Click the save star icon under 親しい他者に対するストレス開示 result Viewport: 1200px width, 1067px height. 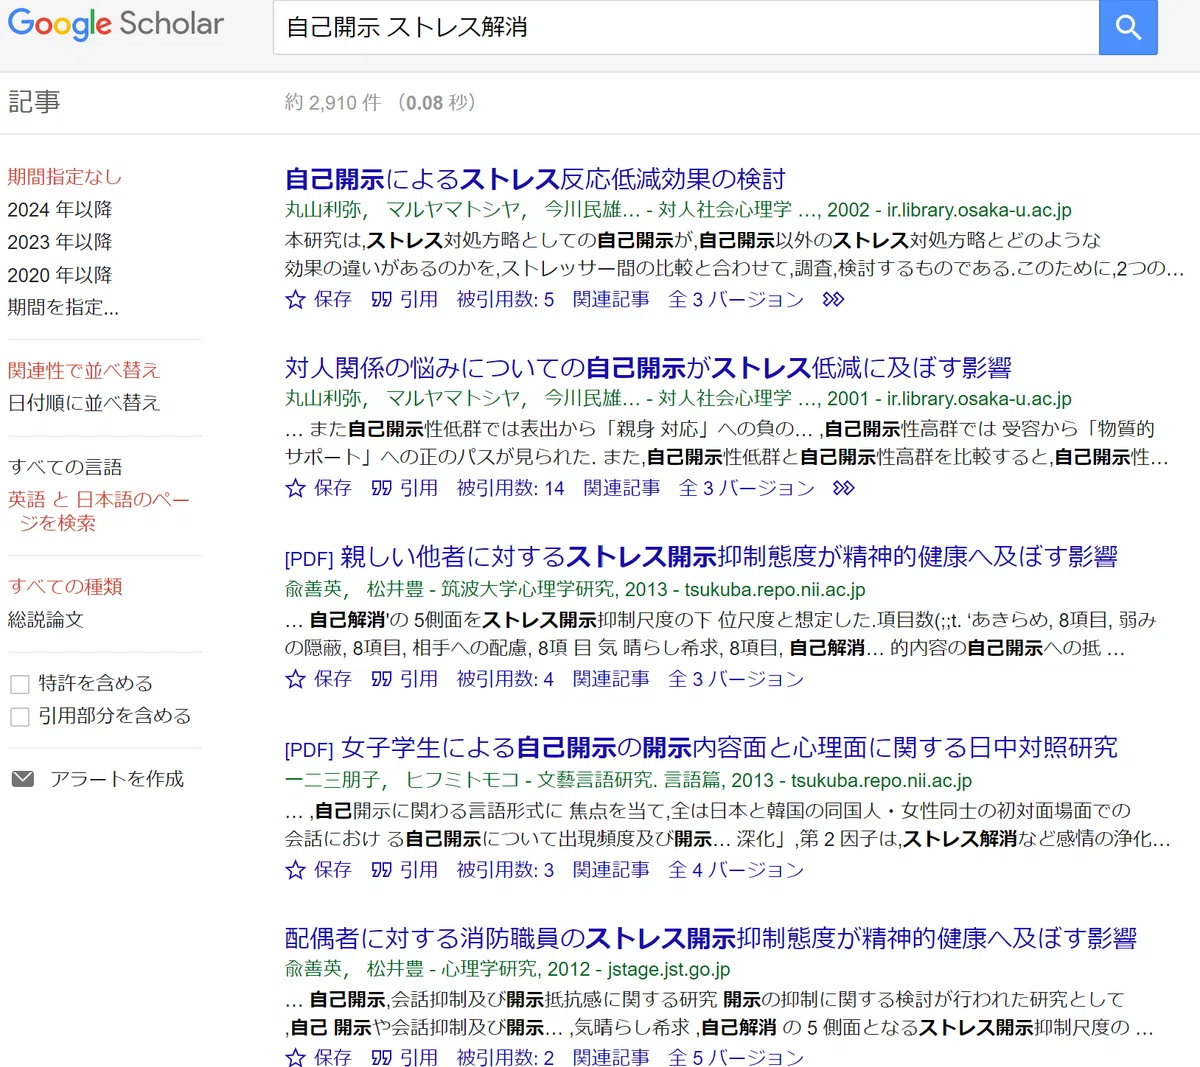[295, 679]
